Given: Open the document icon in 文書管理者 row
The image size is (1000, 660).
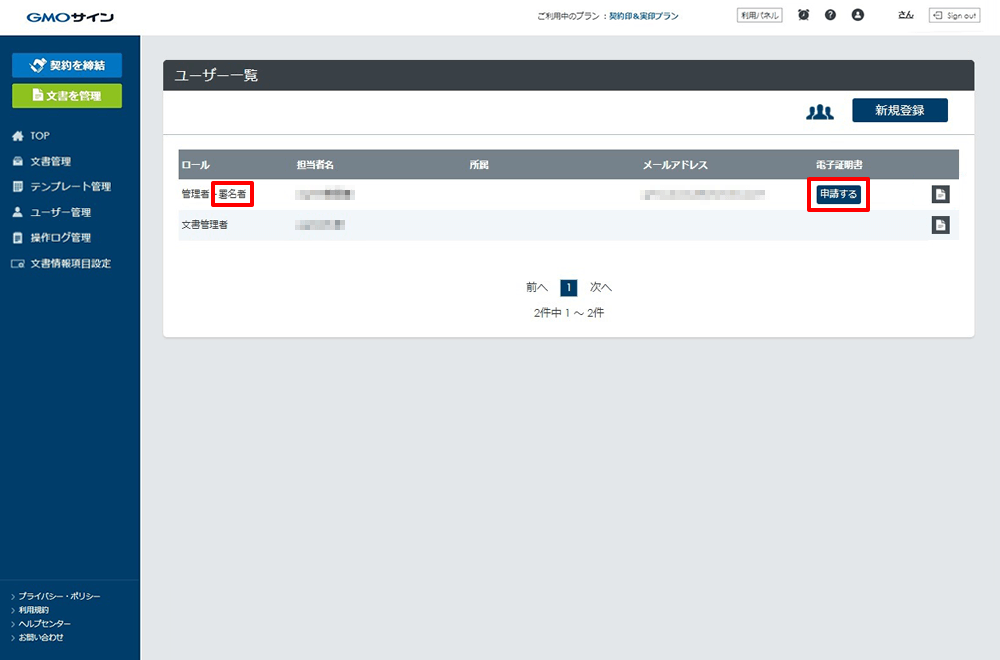Looking at the screenshot, I should 941,225.
